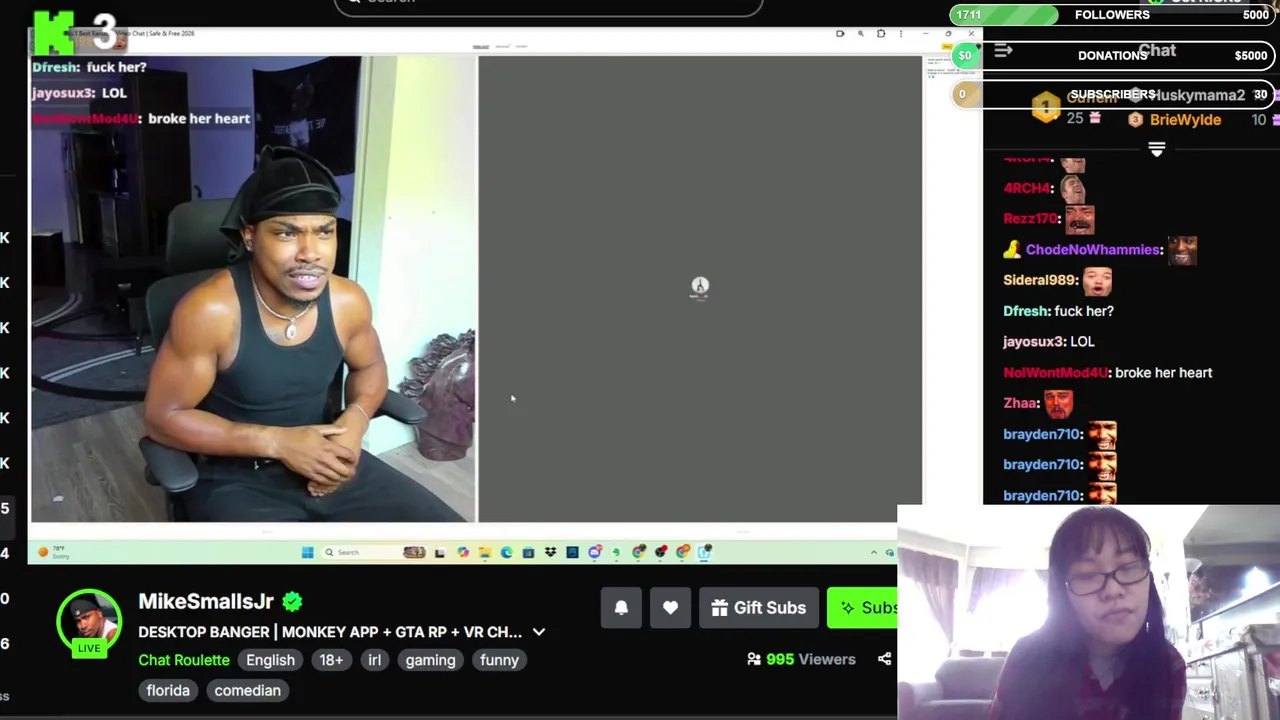The height and width of the screenshot is (720, 1280).
Task: Select the English language tag
Action: click(x=270, y=660)
